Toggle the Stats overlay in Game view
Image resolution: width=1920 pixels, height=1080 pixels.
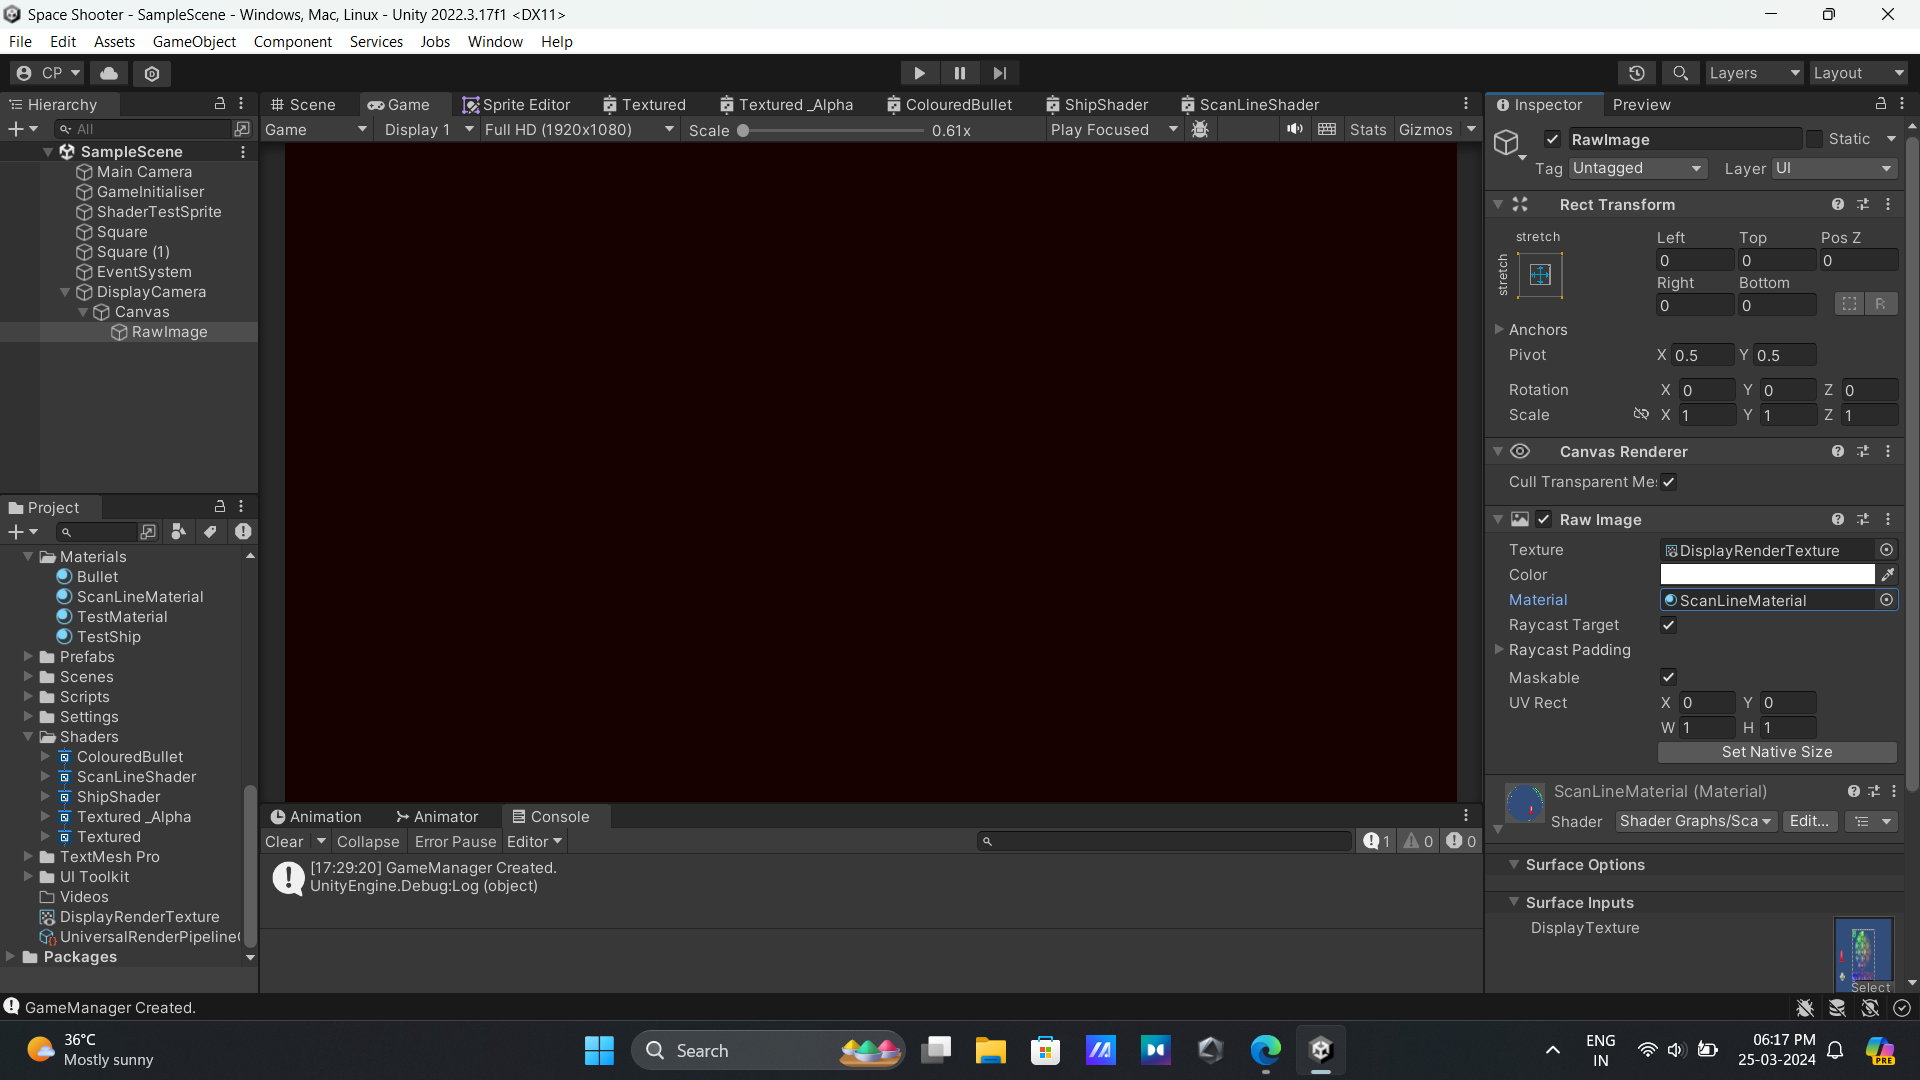pyautogui.click(x=1367, y=129)
